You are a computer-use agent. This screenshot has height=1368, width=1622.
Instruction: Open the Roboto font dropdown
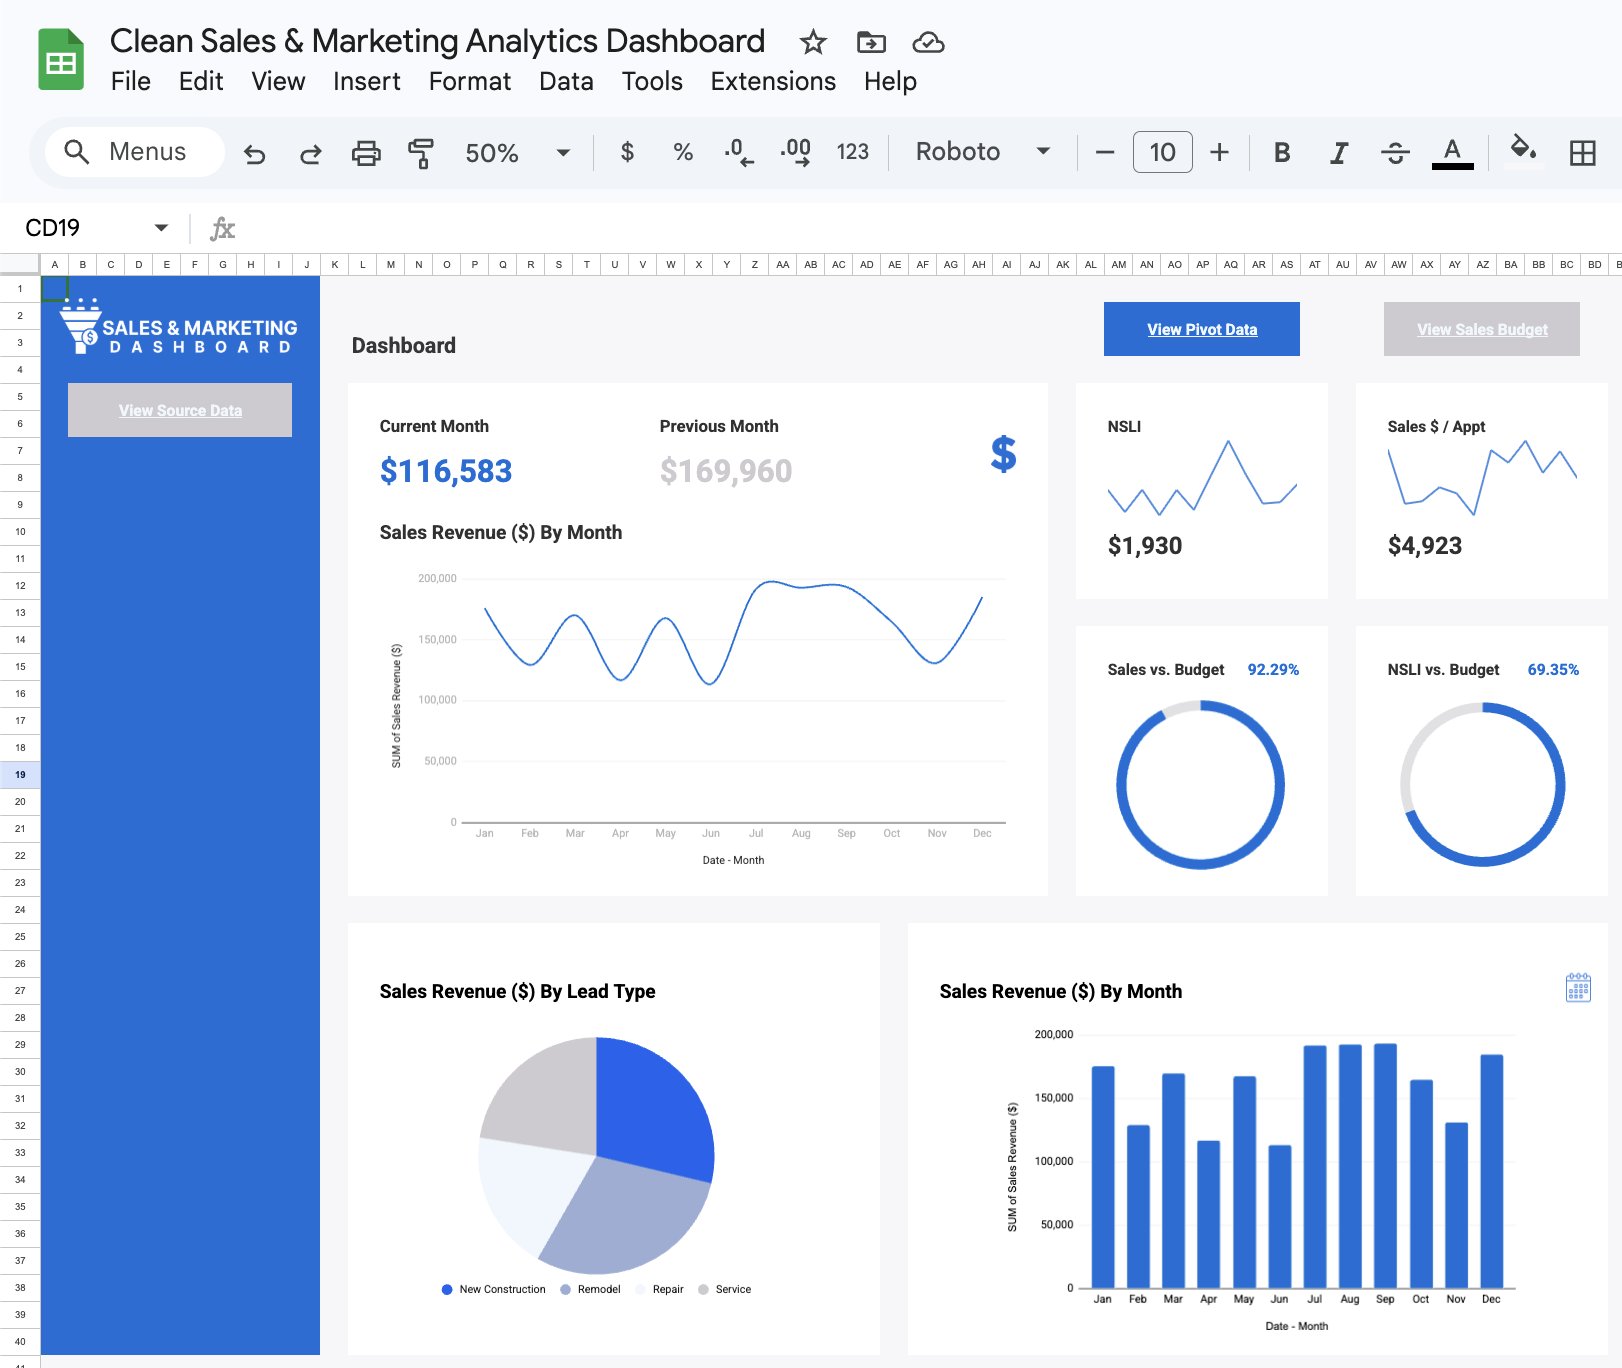point(983,152)
